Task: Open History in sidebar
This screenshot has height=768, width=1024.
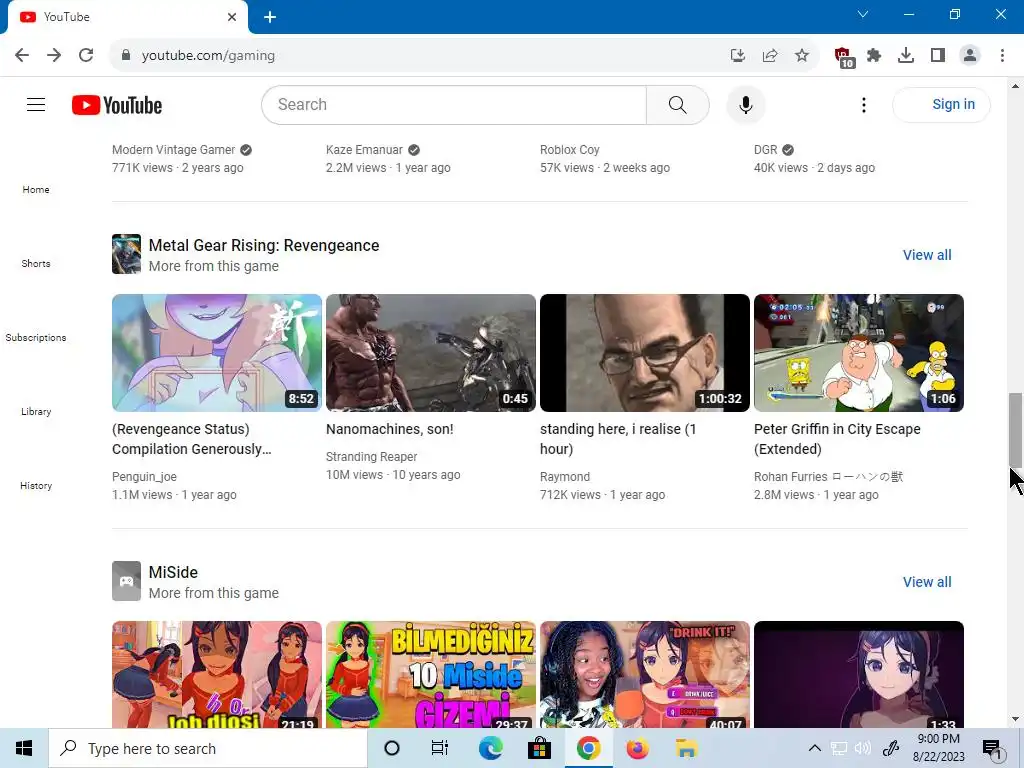Action: coord(36,485)
